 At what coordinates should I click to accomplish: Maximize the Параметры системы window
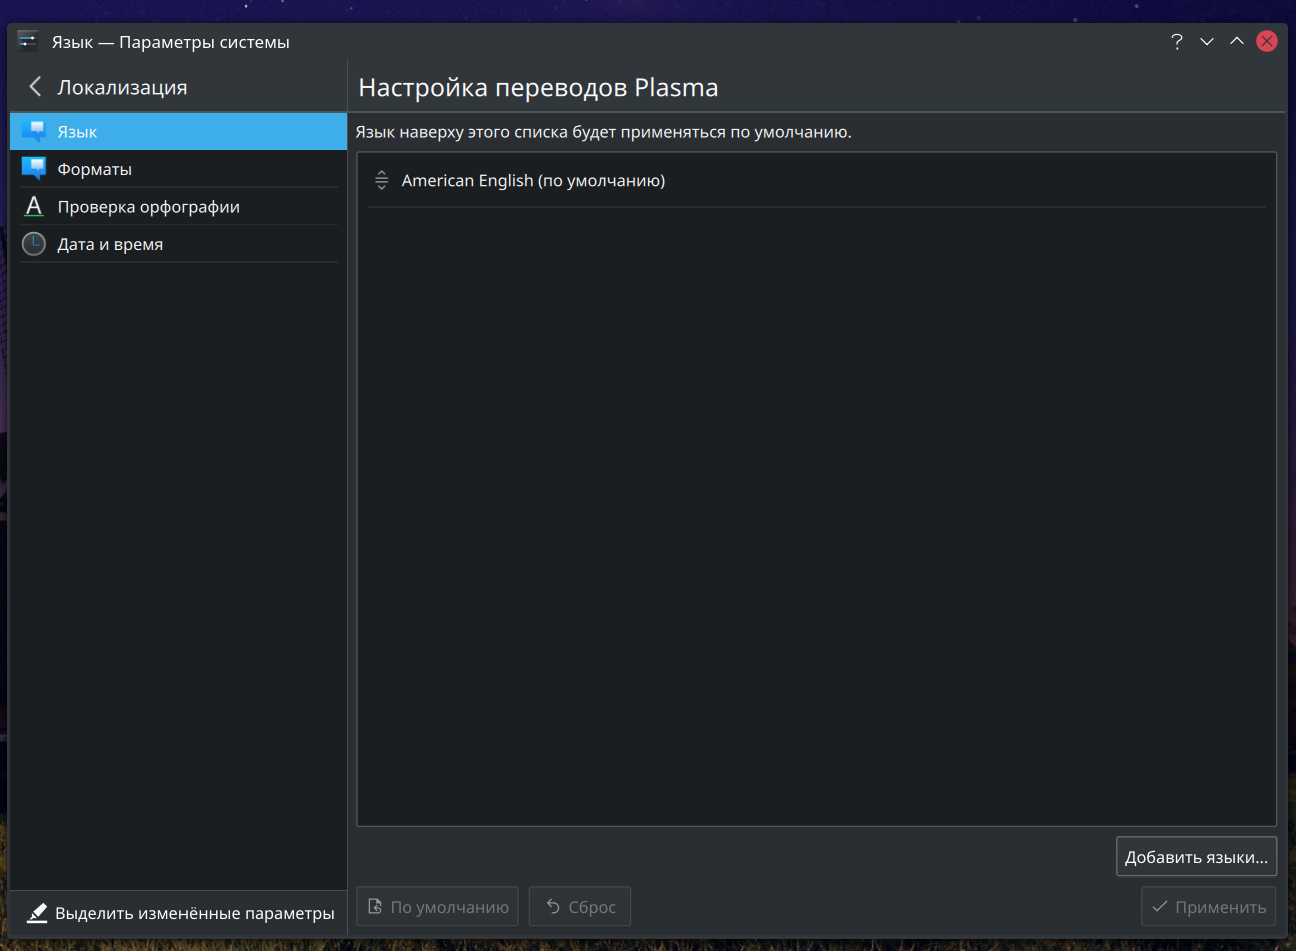[x=1237, y=41]
